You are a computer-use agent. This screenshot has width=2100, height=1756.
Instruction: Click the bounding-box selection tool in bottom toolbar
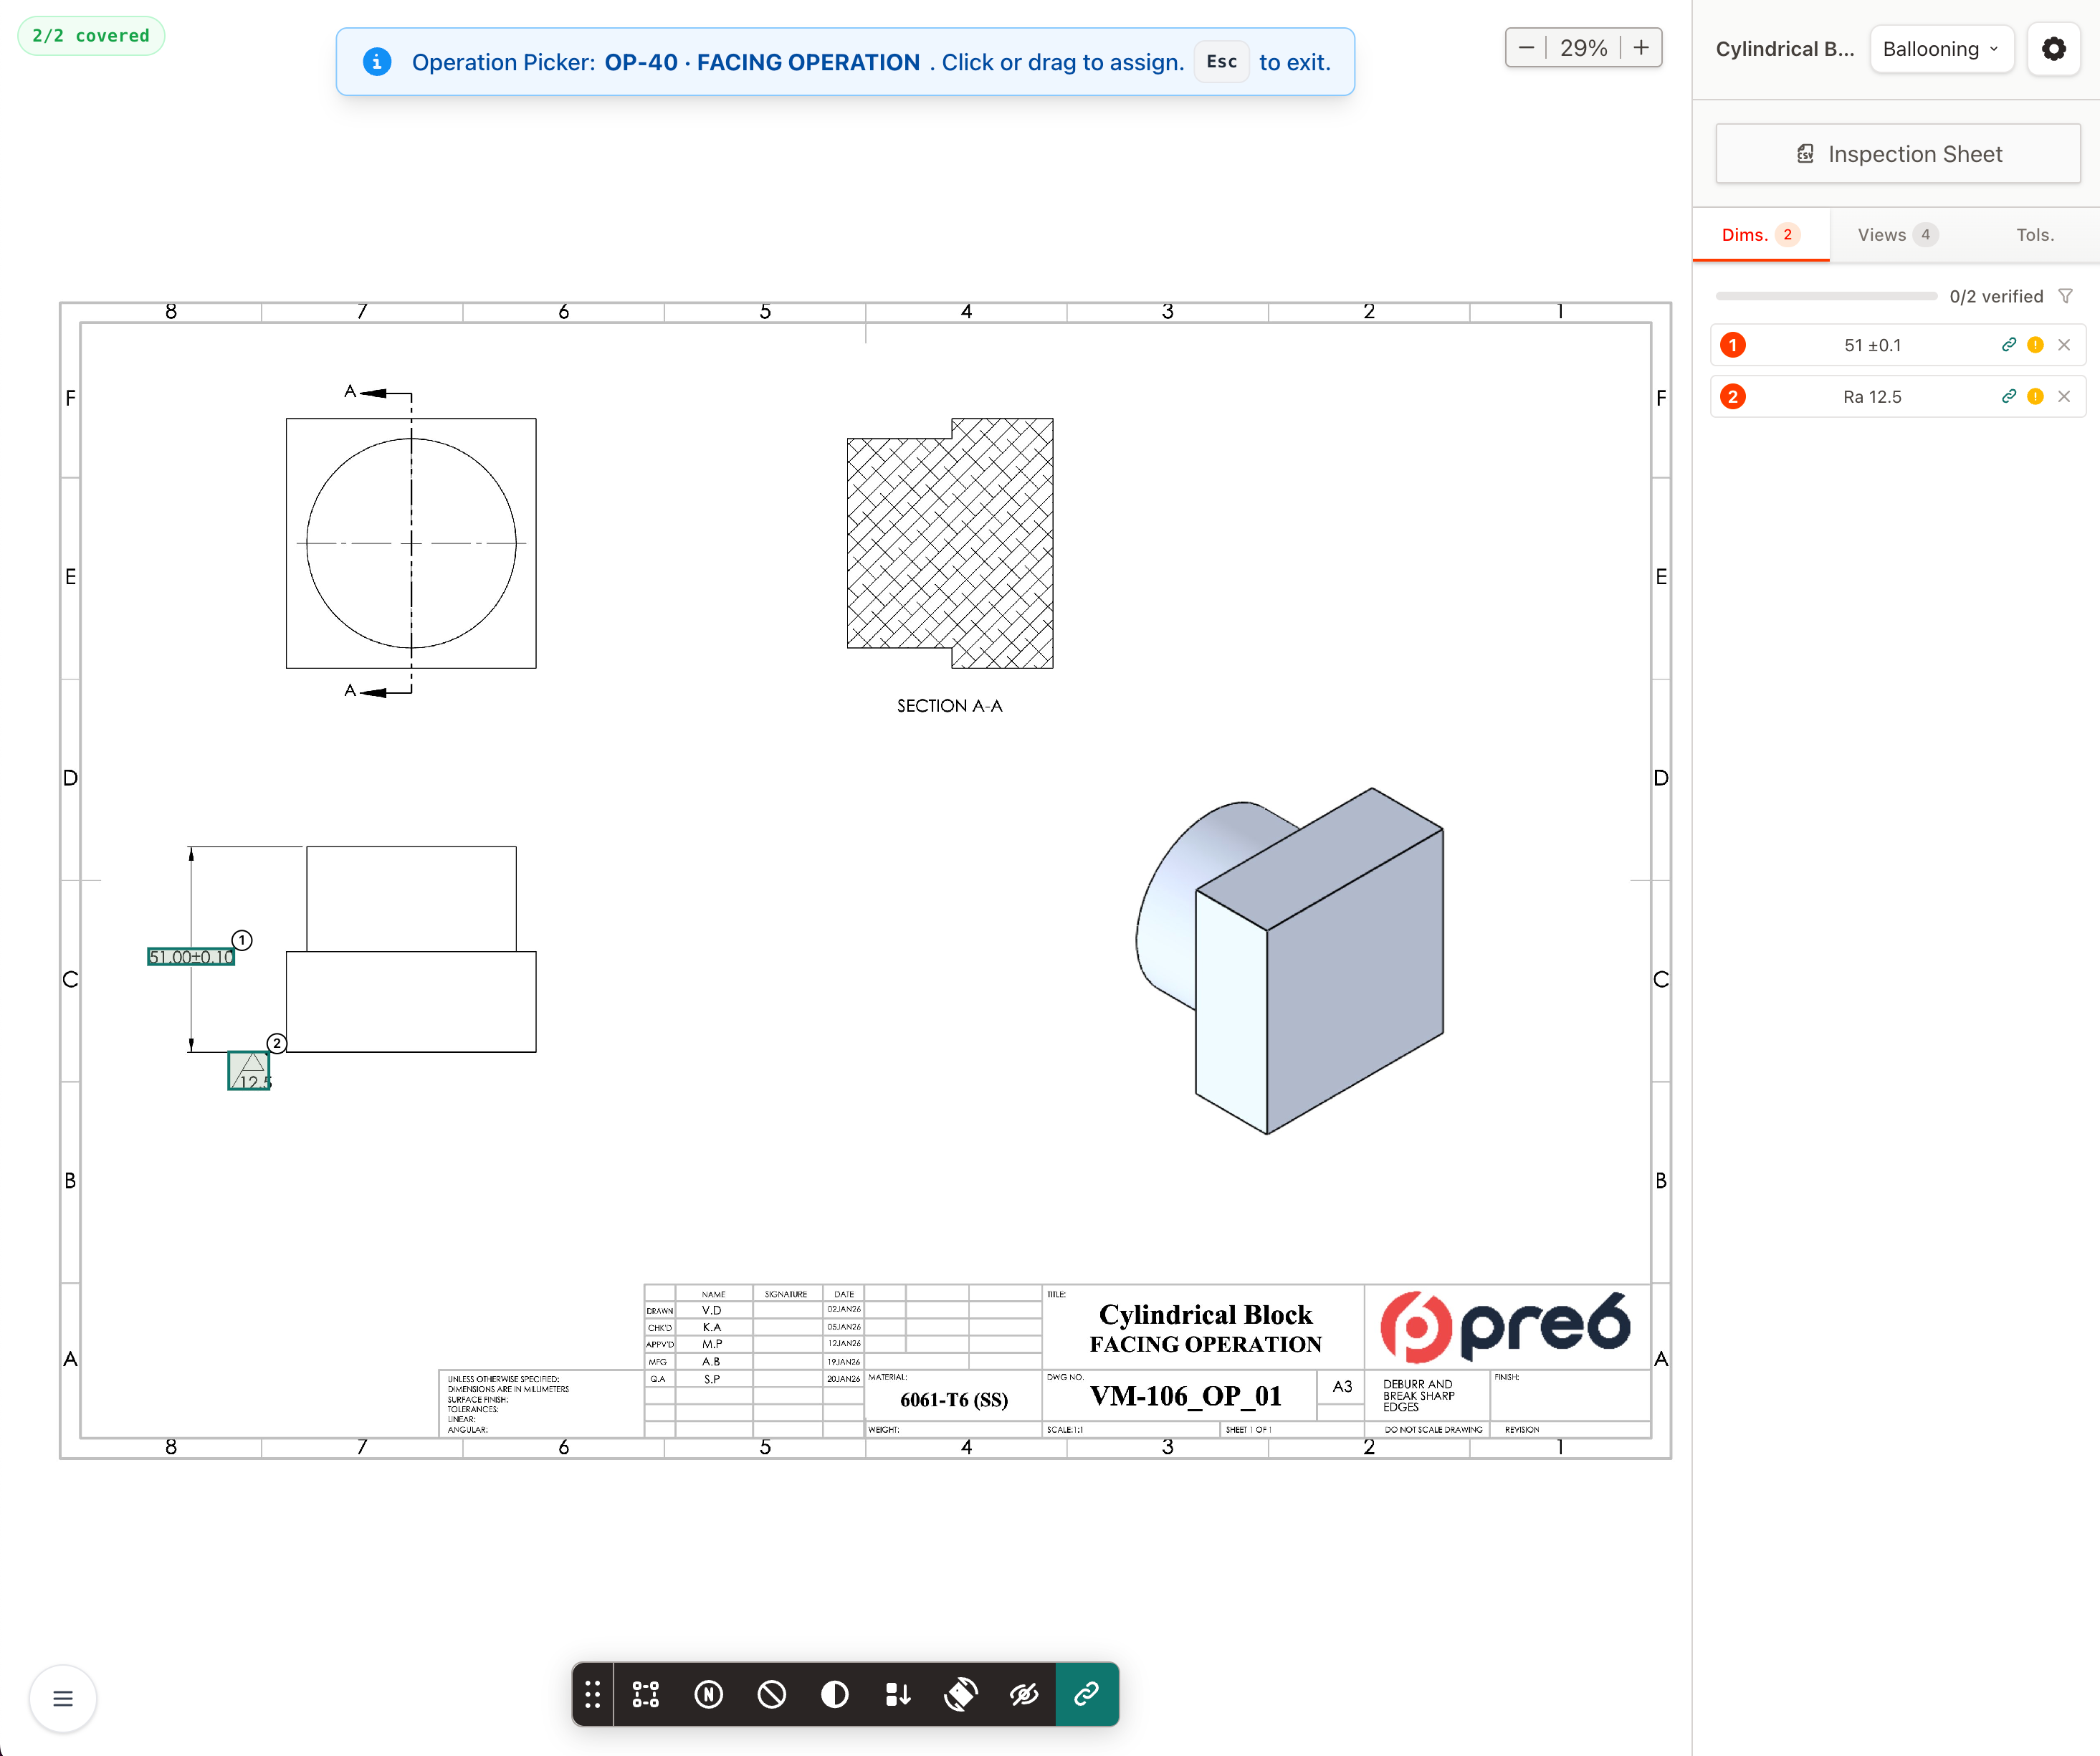click(x=646, y=1694)
